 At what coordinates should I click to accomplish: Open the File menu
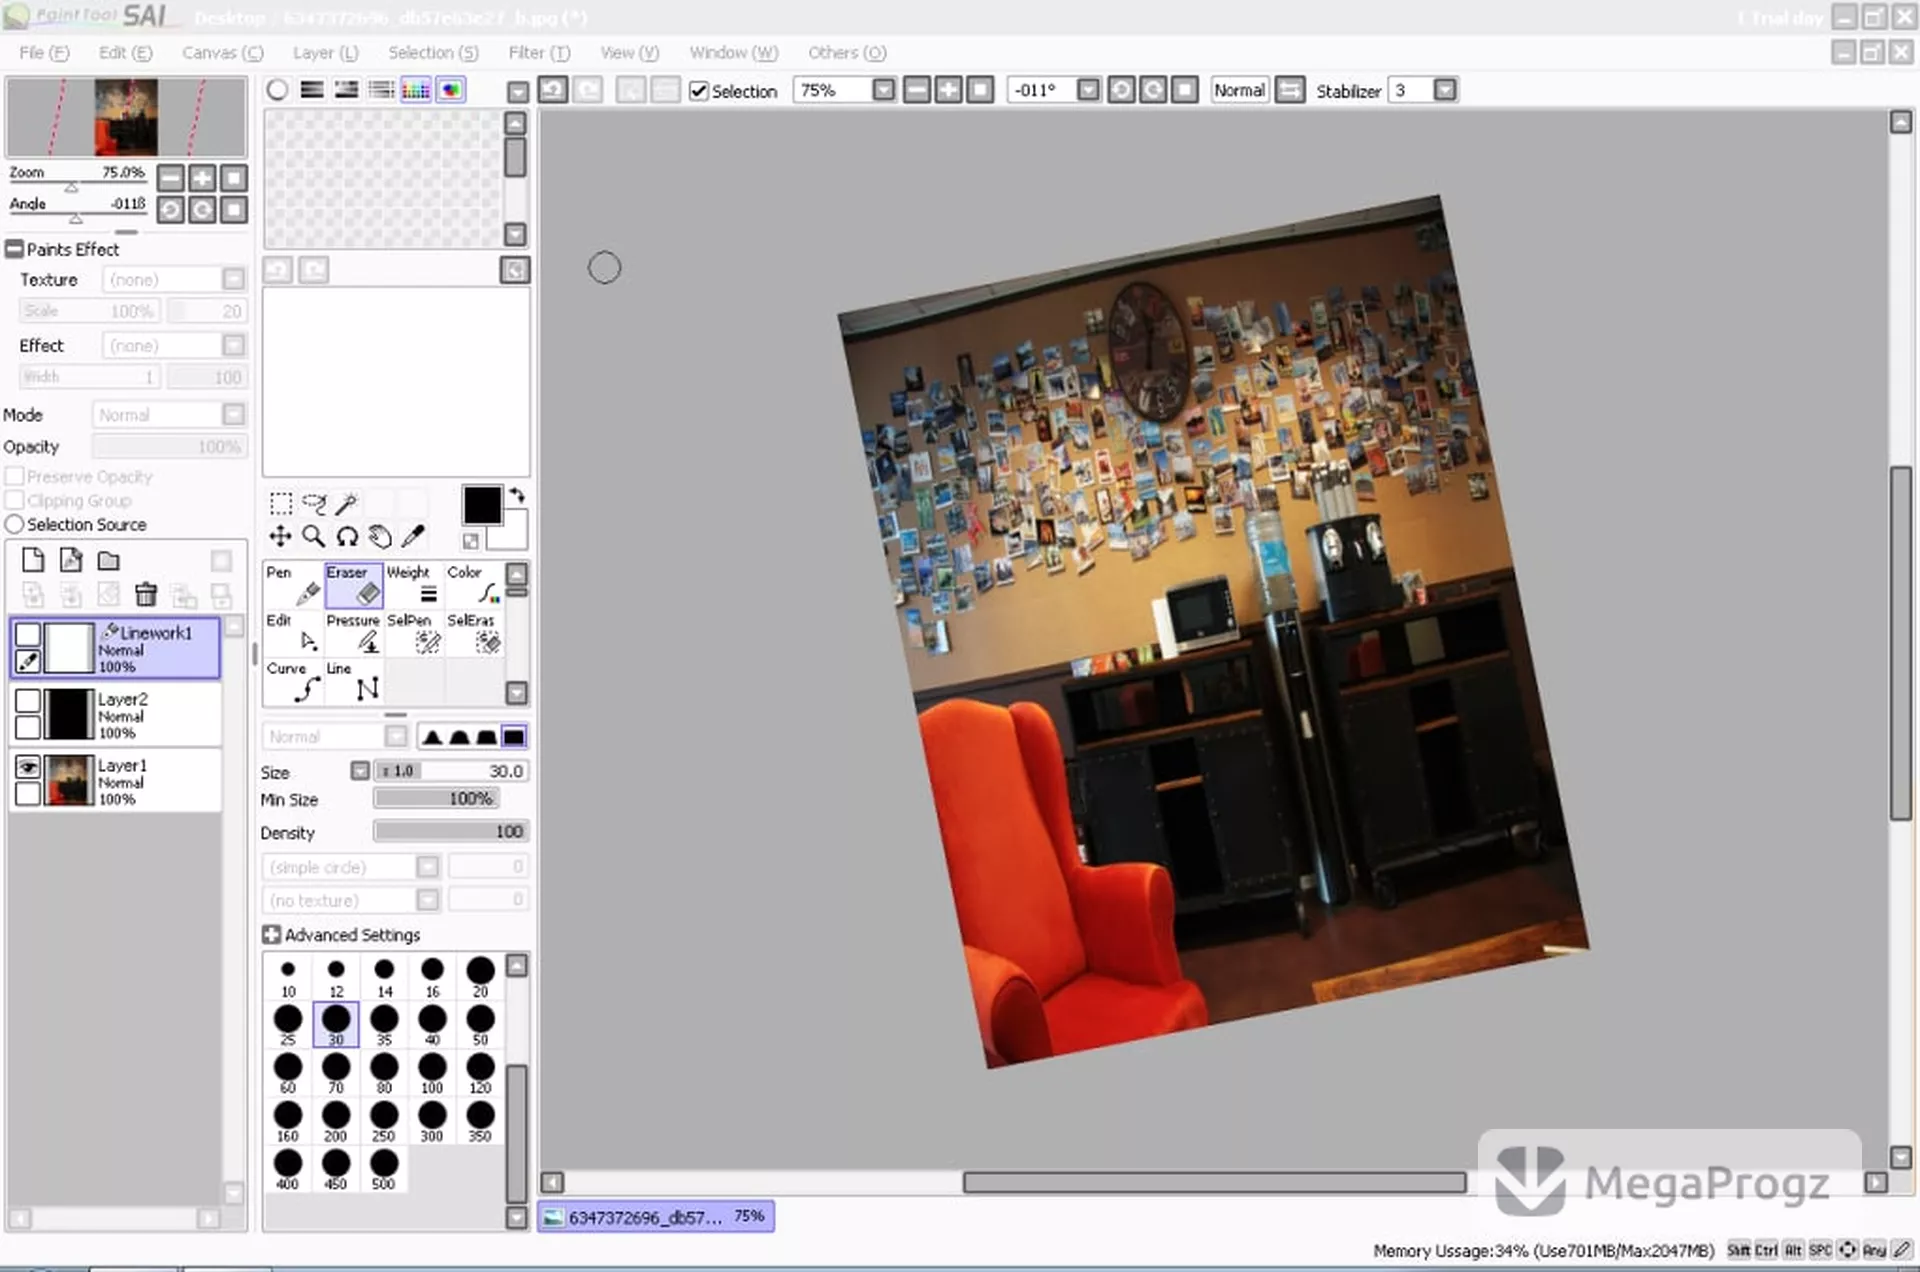tap(44, 53)
